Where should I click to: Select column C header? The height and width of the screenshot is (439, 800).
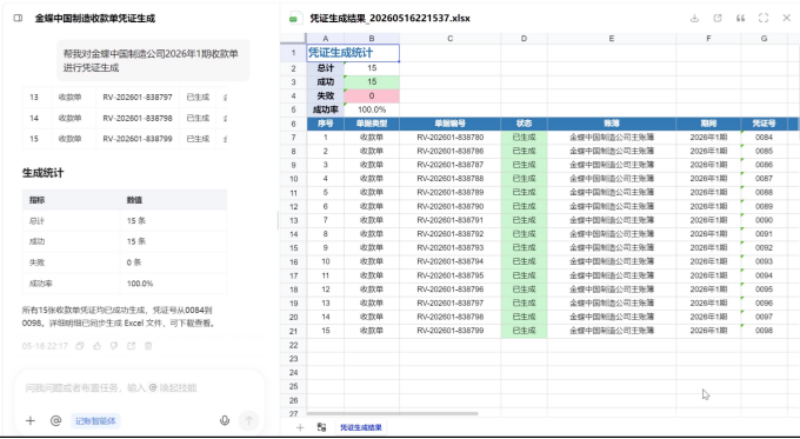[x=450, y=38]
